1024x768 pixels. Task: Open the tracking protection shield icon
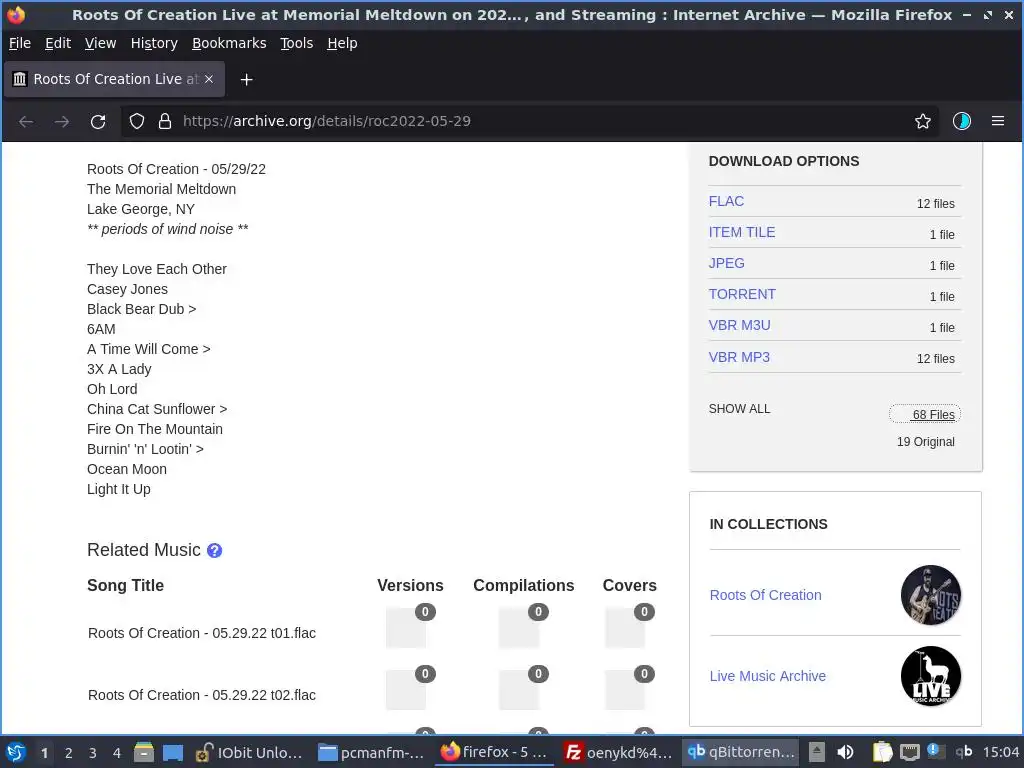[136, 121]
